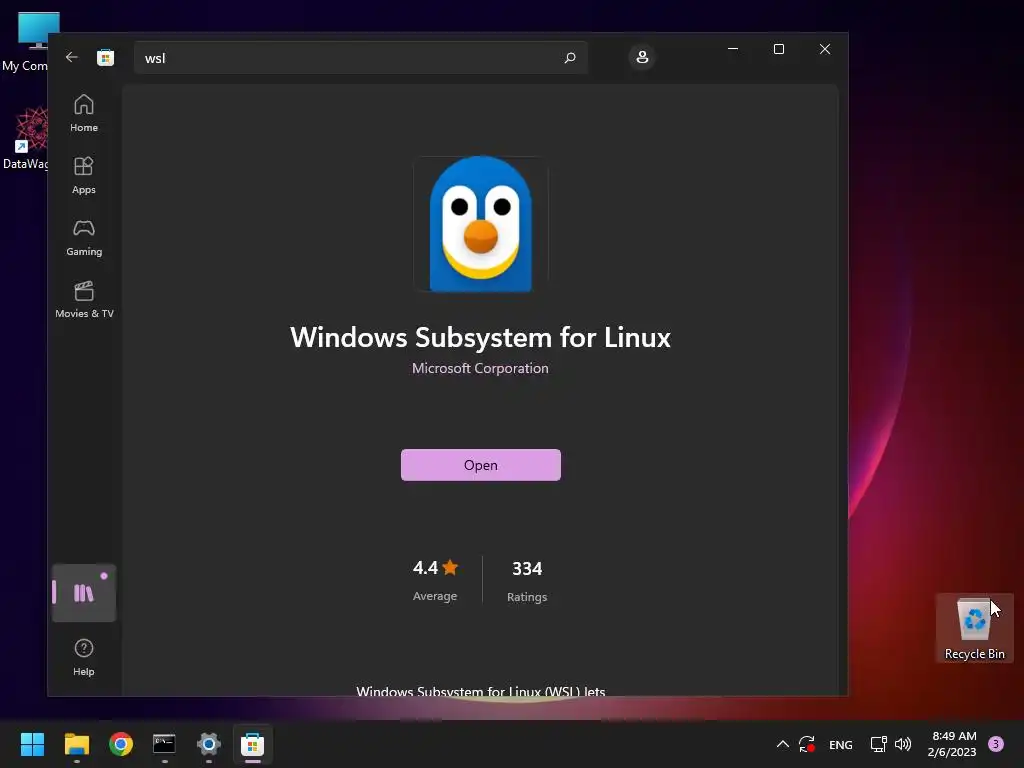The height and width of the screenshot is (768, 1024).
Task: Go to Home in Store sidebar
Action: coord(84,114)
